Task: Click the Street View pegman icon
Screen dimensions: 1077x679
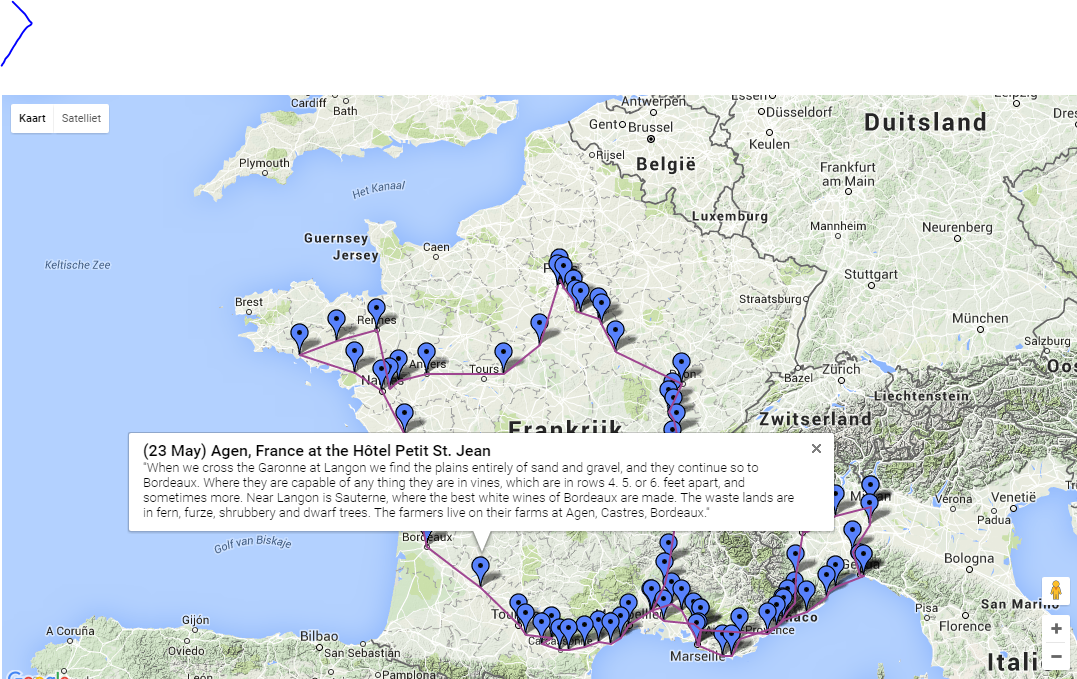Action: (1056, 591)
